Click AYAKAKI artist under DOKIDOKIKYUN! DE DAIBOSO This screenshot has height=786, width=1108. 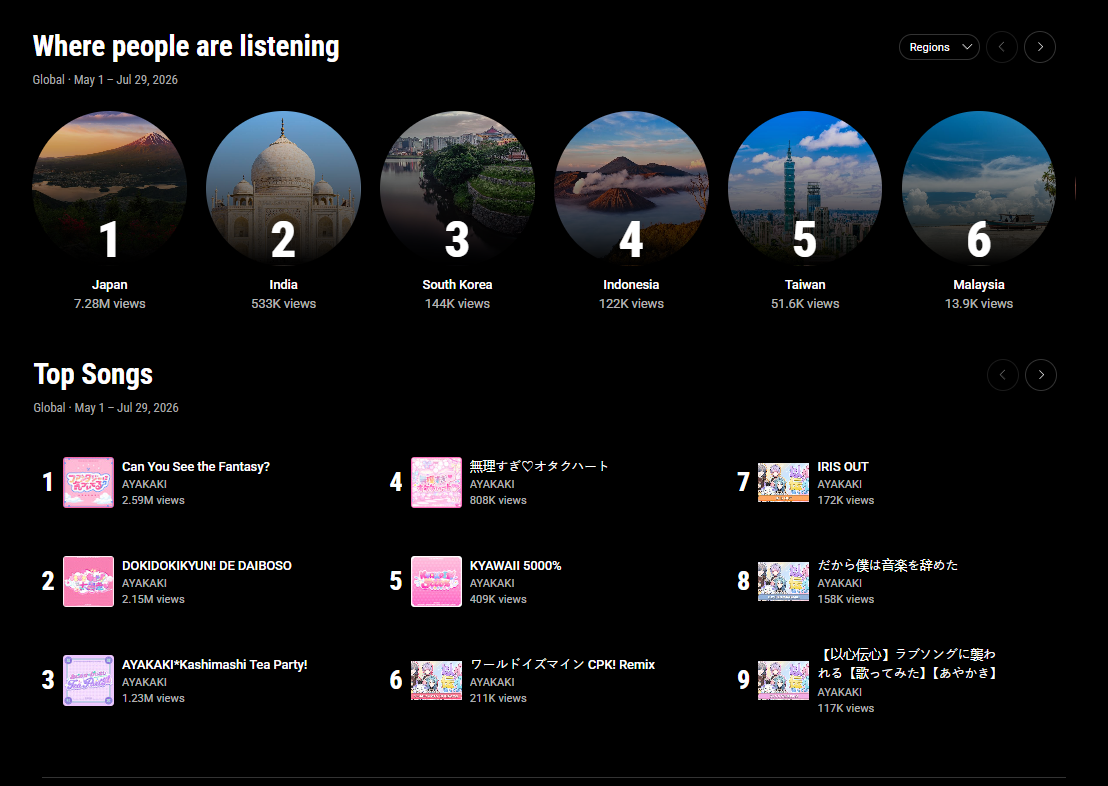(144, 583)
